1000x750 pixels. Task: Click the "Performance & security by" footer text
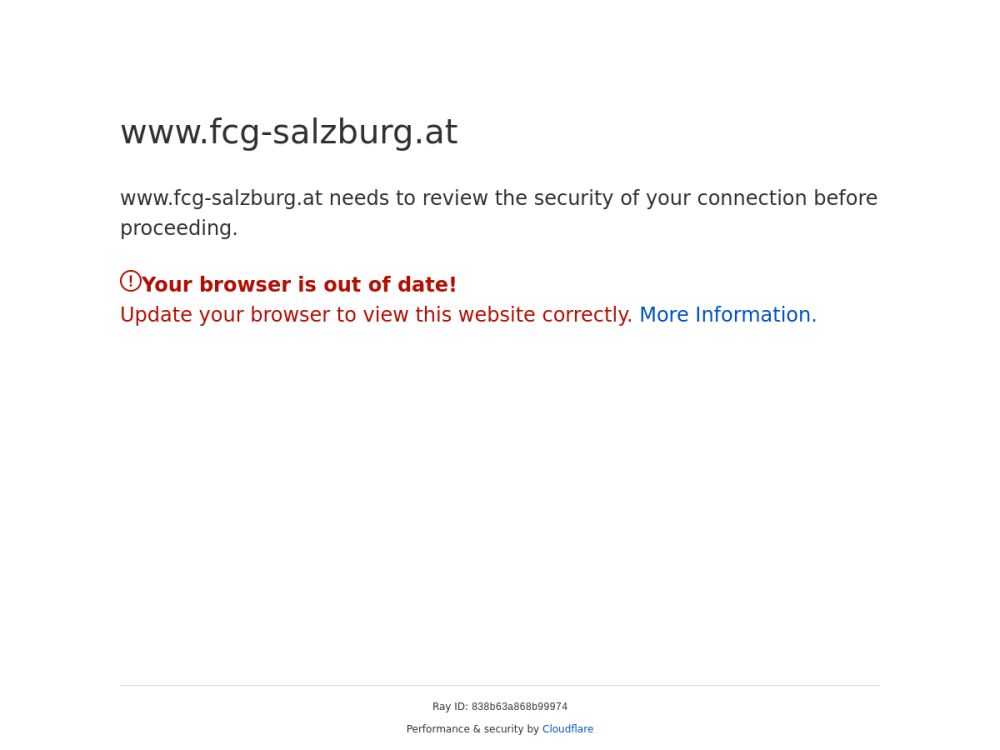(472, 729)
